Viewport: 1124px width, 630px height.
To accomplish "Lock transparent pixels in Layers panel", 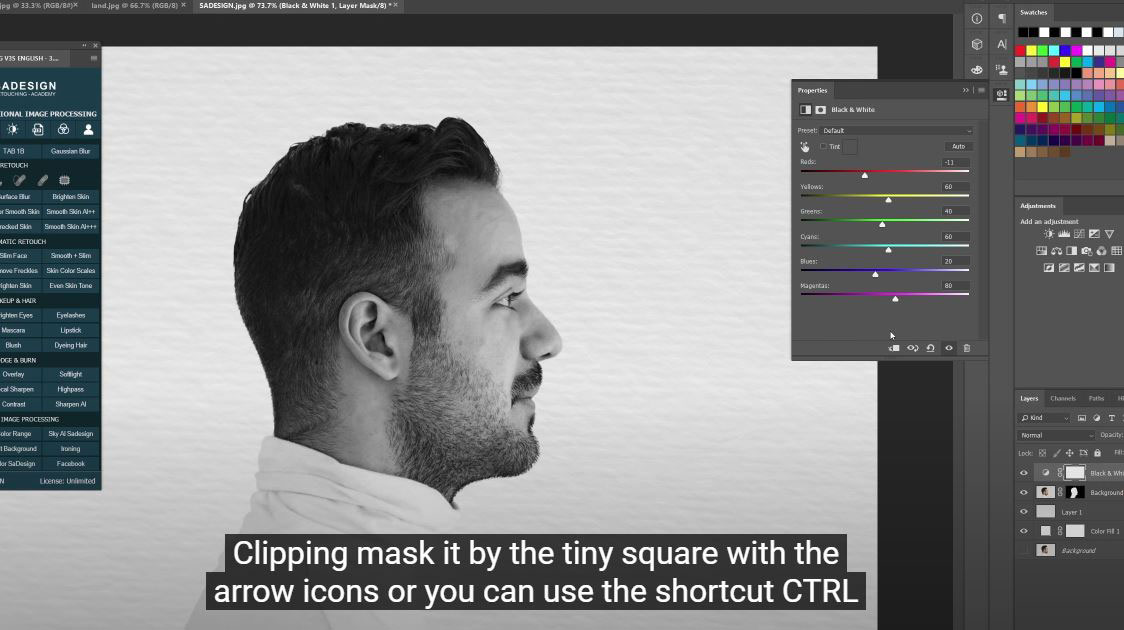I will 1042,454.
